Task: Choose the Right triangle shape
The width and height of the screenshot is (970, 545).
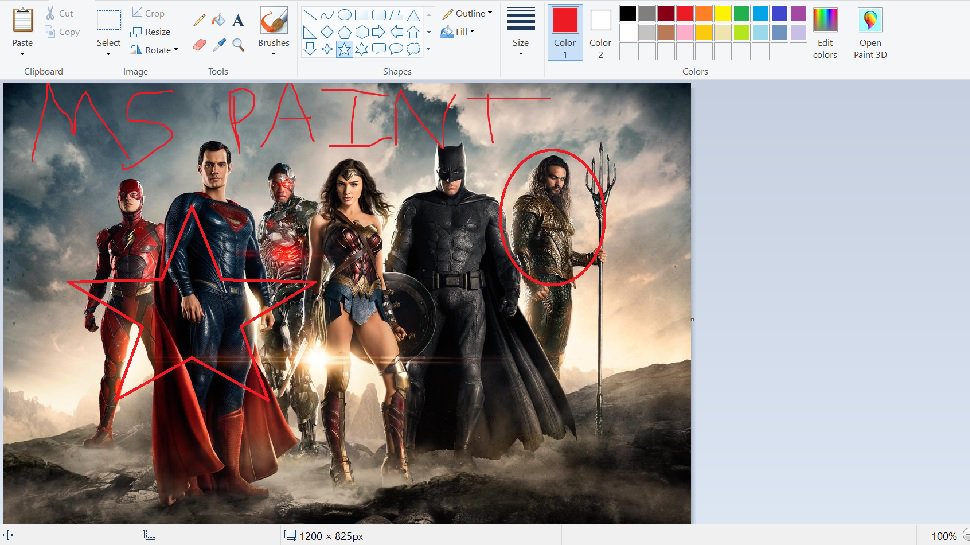Action: tap(310, 32)
